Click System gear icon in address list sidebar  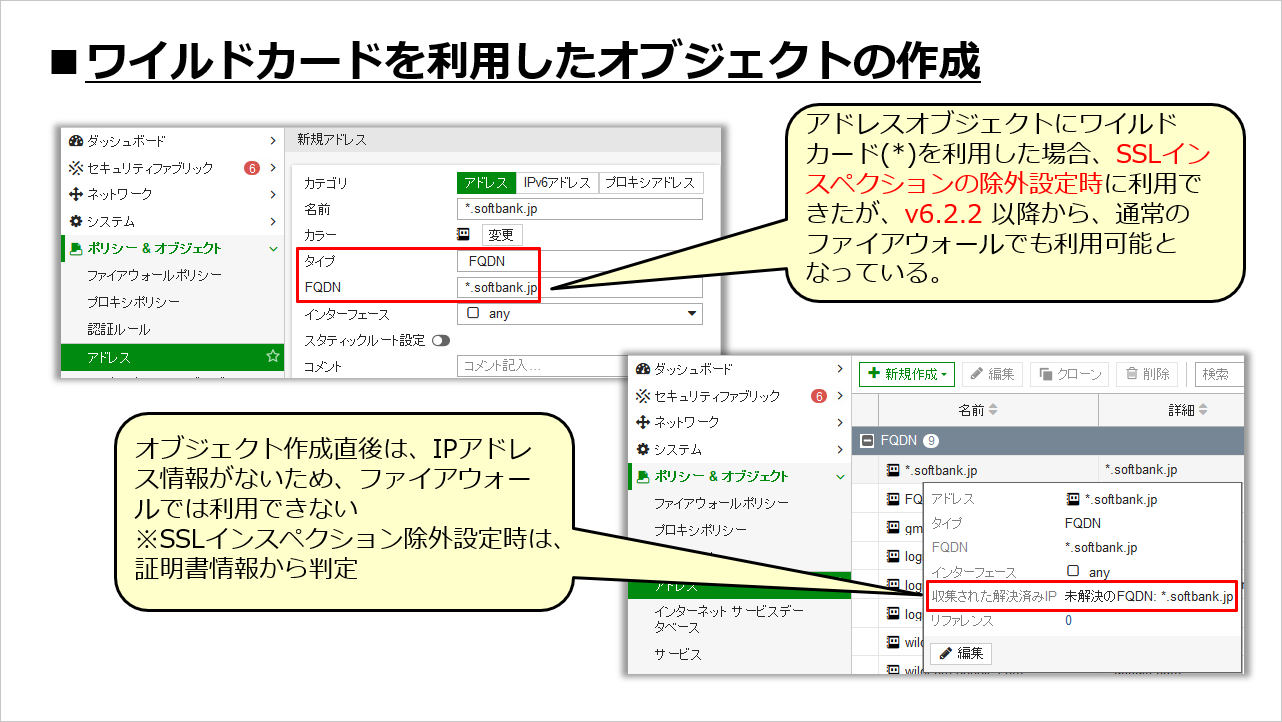click(x=643, y=449)
